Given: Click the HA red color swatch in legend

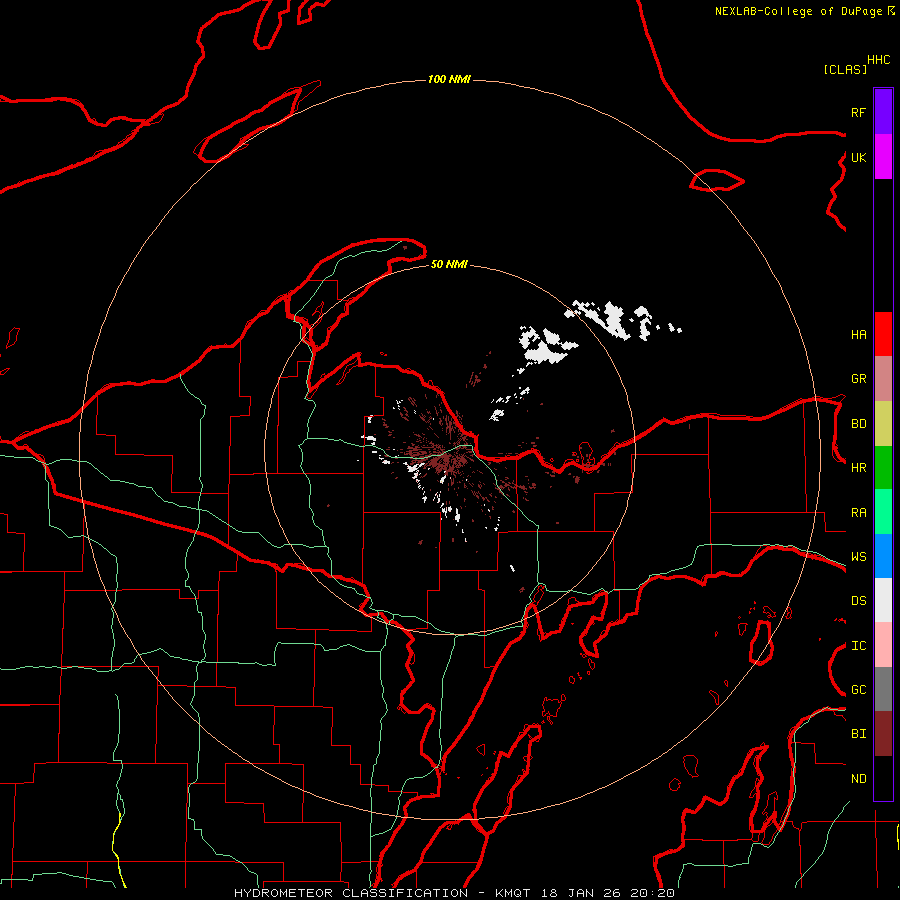Looking at the screenshot, I should [x=883, y=334].
